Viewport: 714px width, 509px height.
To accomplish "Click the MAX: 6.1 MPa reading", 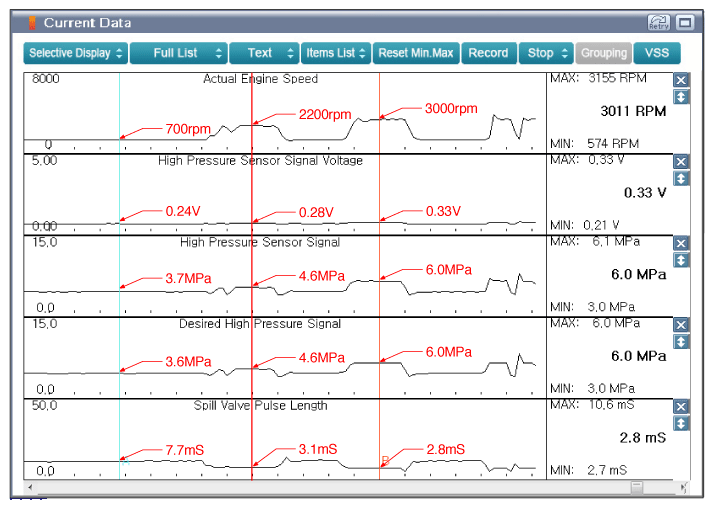I will tap(595, 241).
